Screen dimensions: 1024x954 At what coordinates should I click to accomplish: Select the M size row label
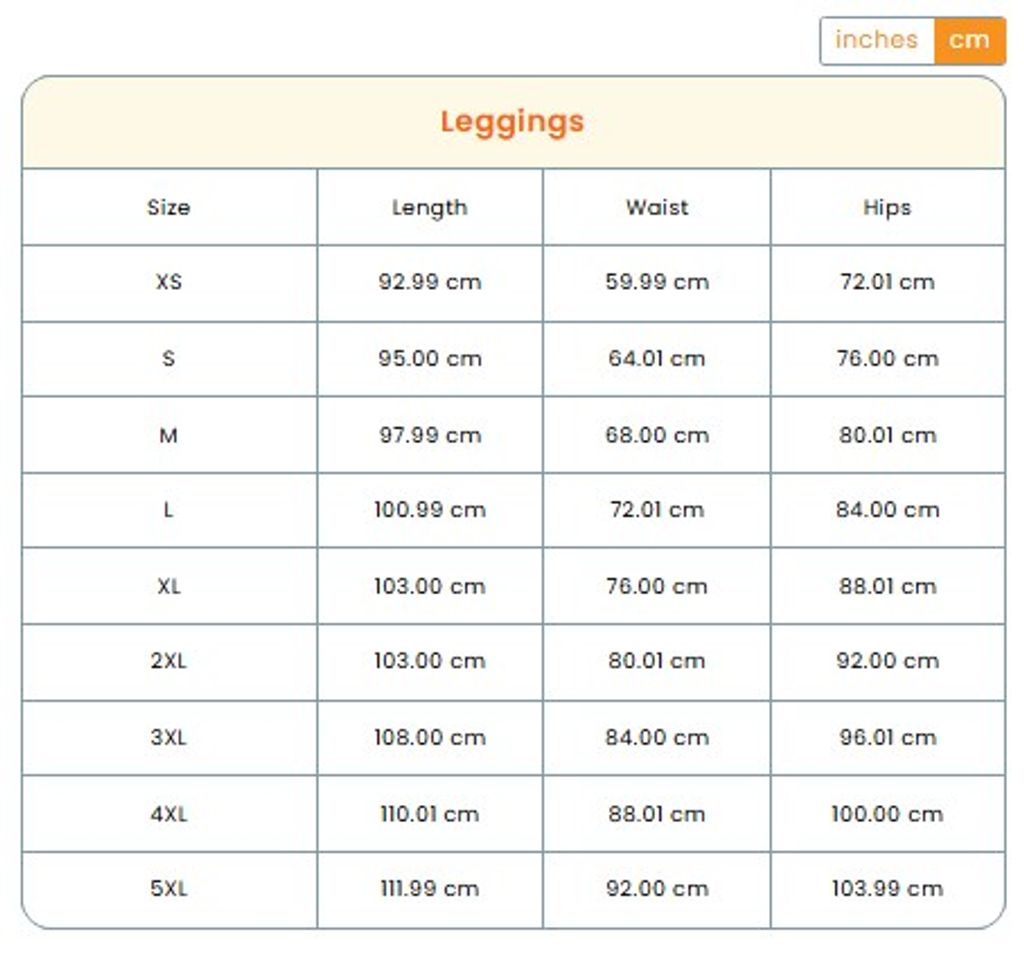pos(168,435)
